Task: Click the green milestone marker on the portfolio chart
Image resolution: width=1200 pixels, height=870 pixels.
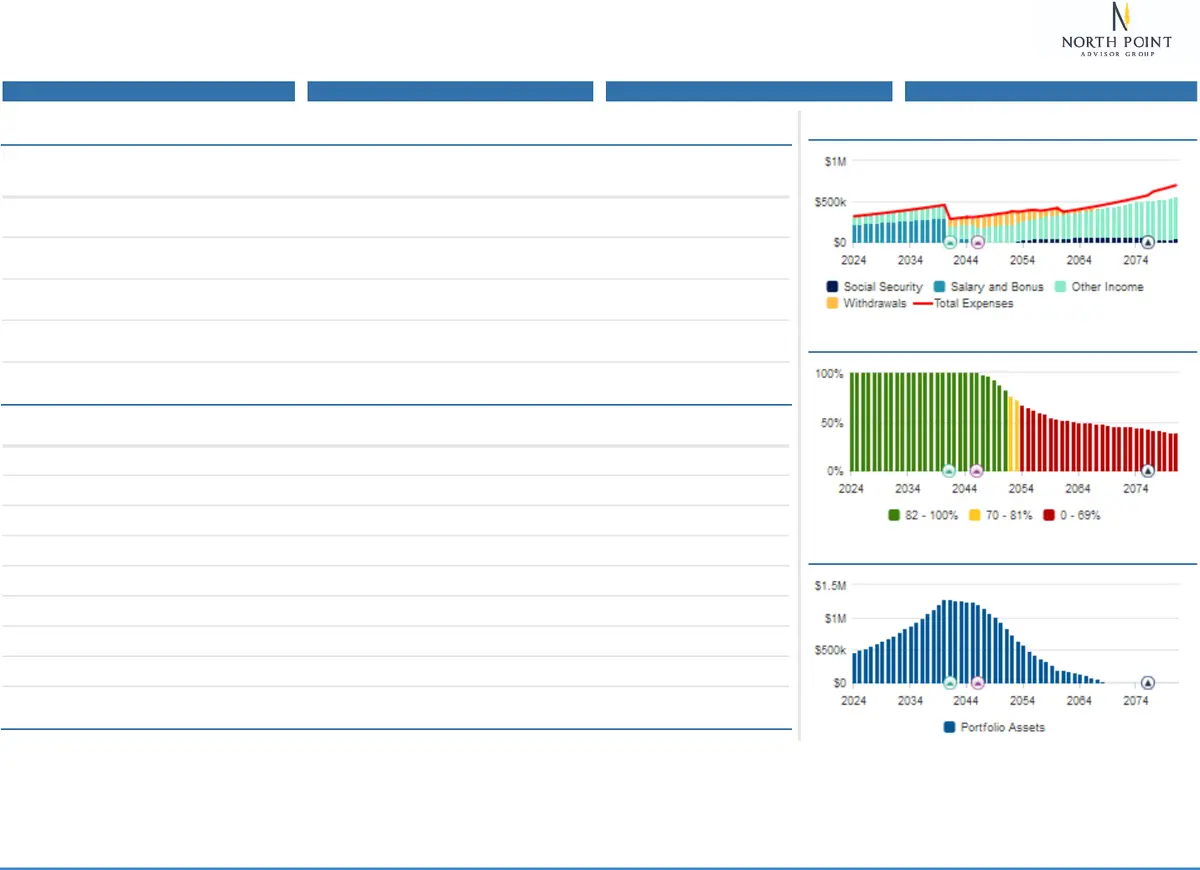Action: [950, 684]
